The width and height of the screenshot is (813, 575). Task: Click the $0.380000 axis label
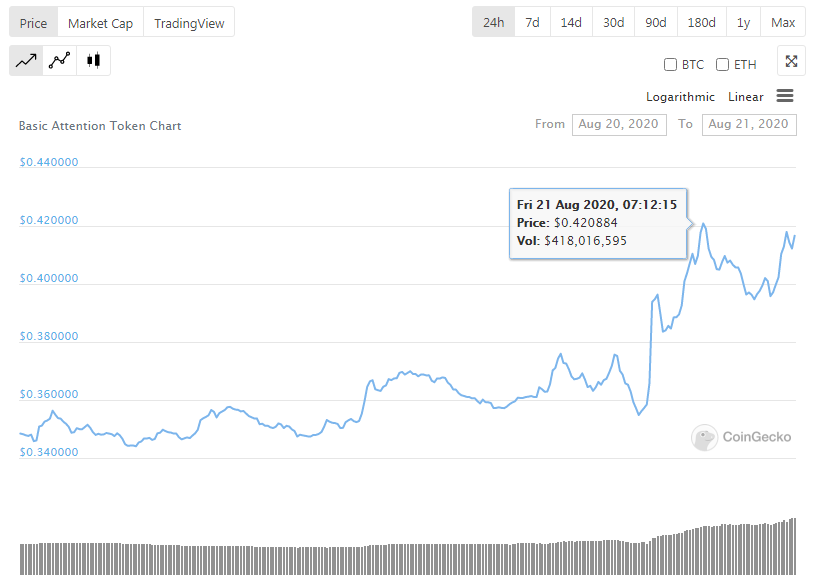[x=49, y=336]
